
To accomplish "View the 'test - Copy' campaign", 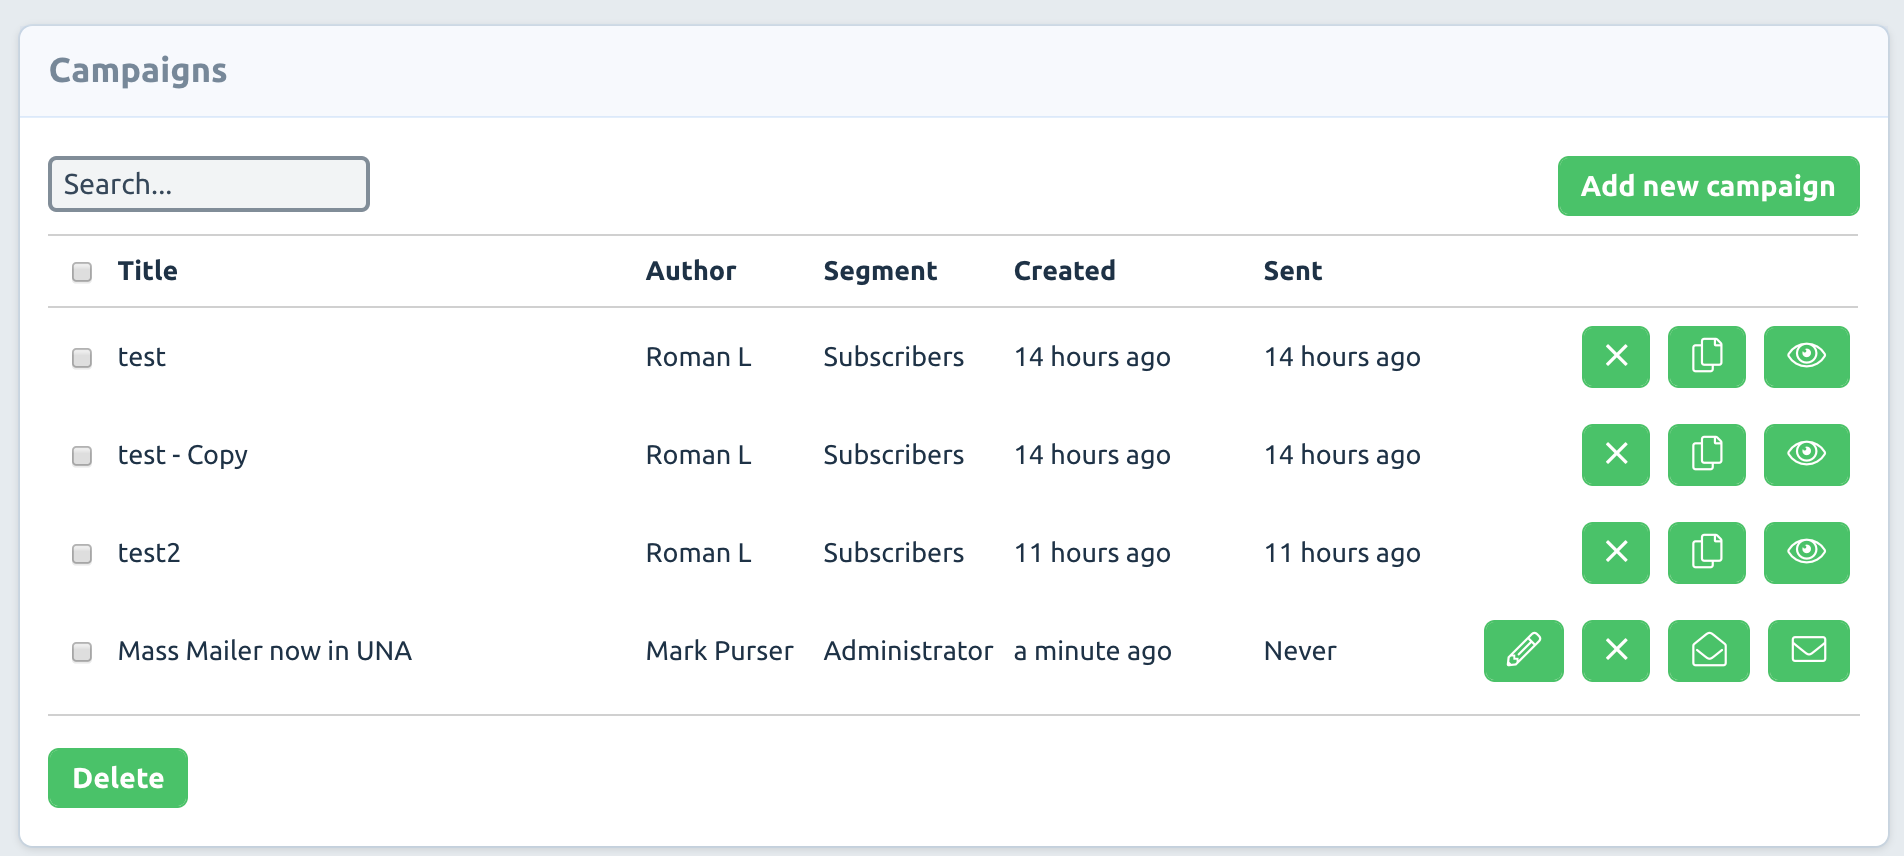I will (1806, 455).
